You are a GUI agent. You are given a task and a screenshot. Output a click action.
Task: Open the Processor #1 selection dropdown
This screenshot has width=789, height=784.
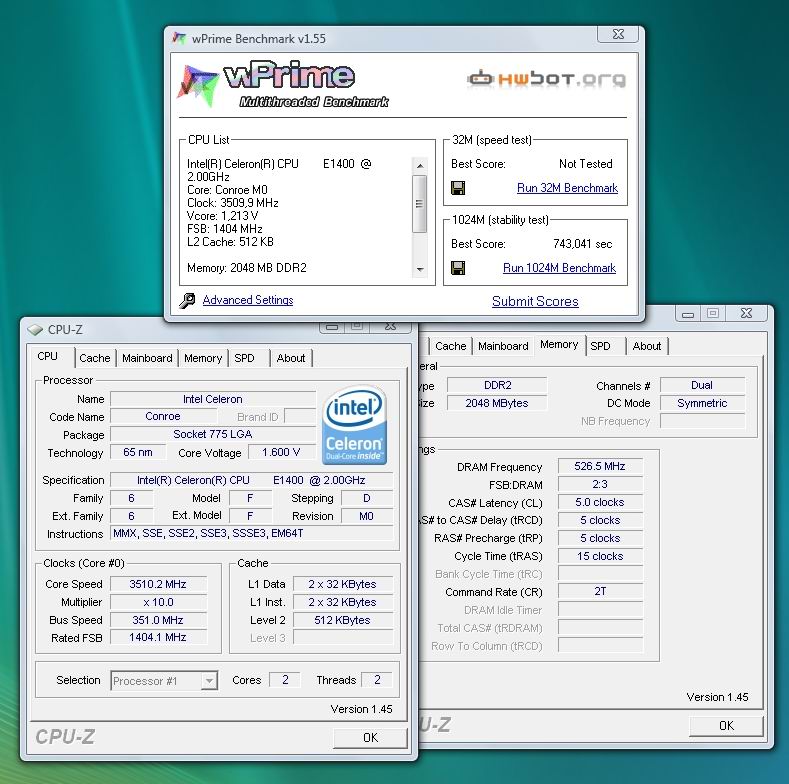click(x=164, y=681)
